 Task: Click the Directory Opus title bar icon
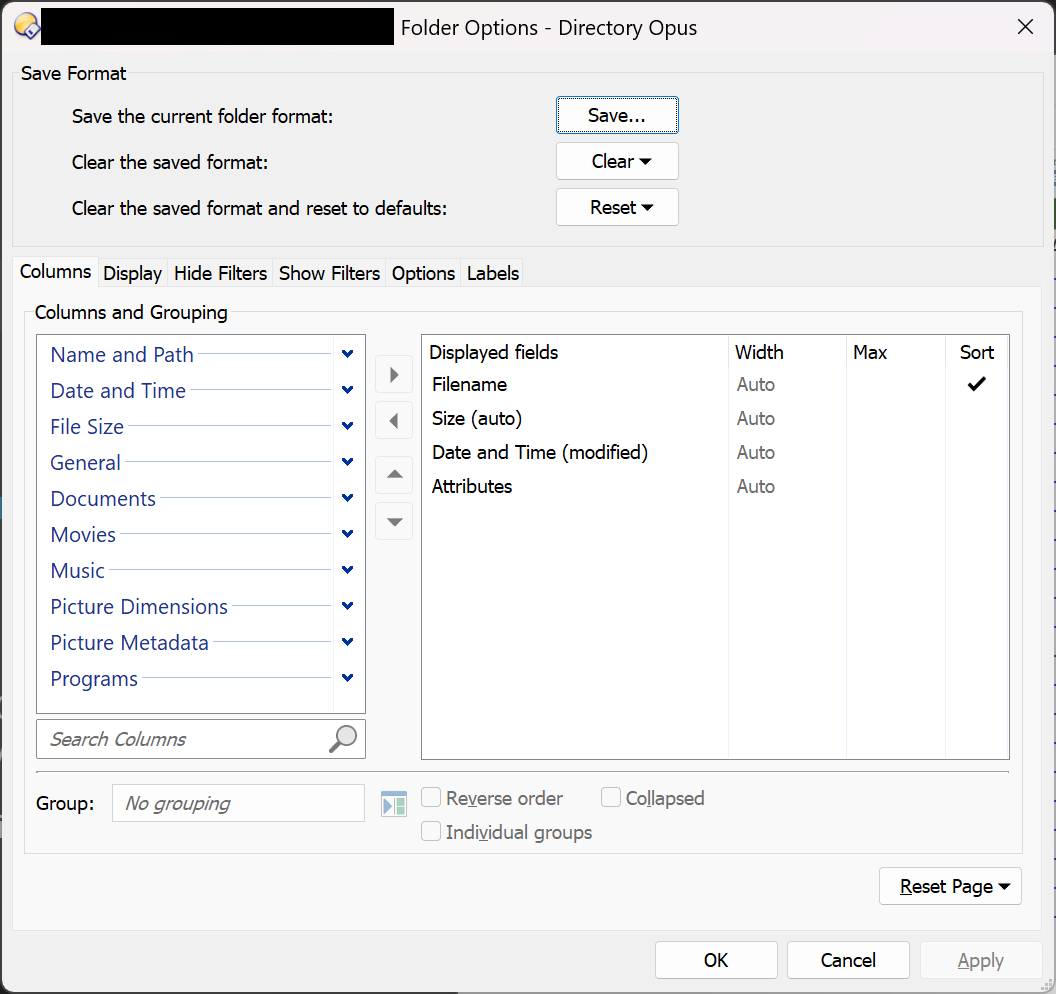(26, 27)
